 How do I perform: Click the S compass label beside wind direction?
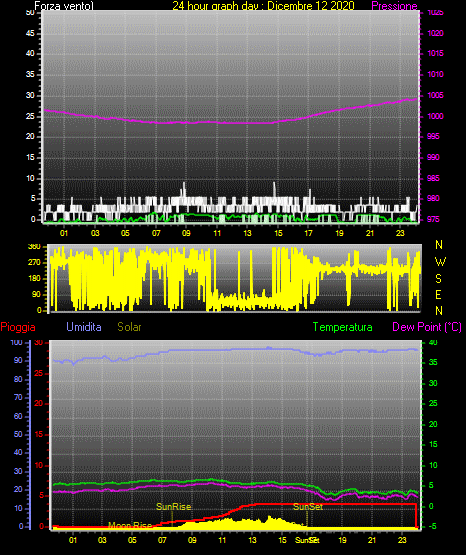438,279
